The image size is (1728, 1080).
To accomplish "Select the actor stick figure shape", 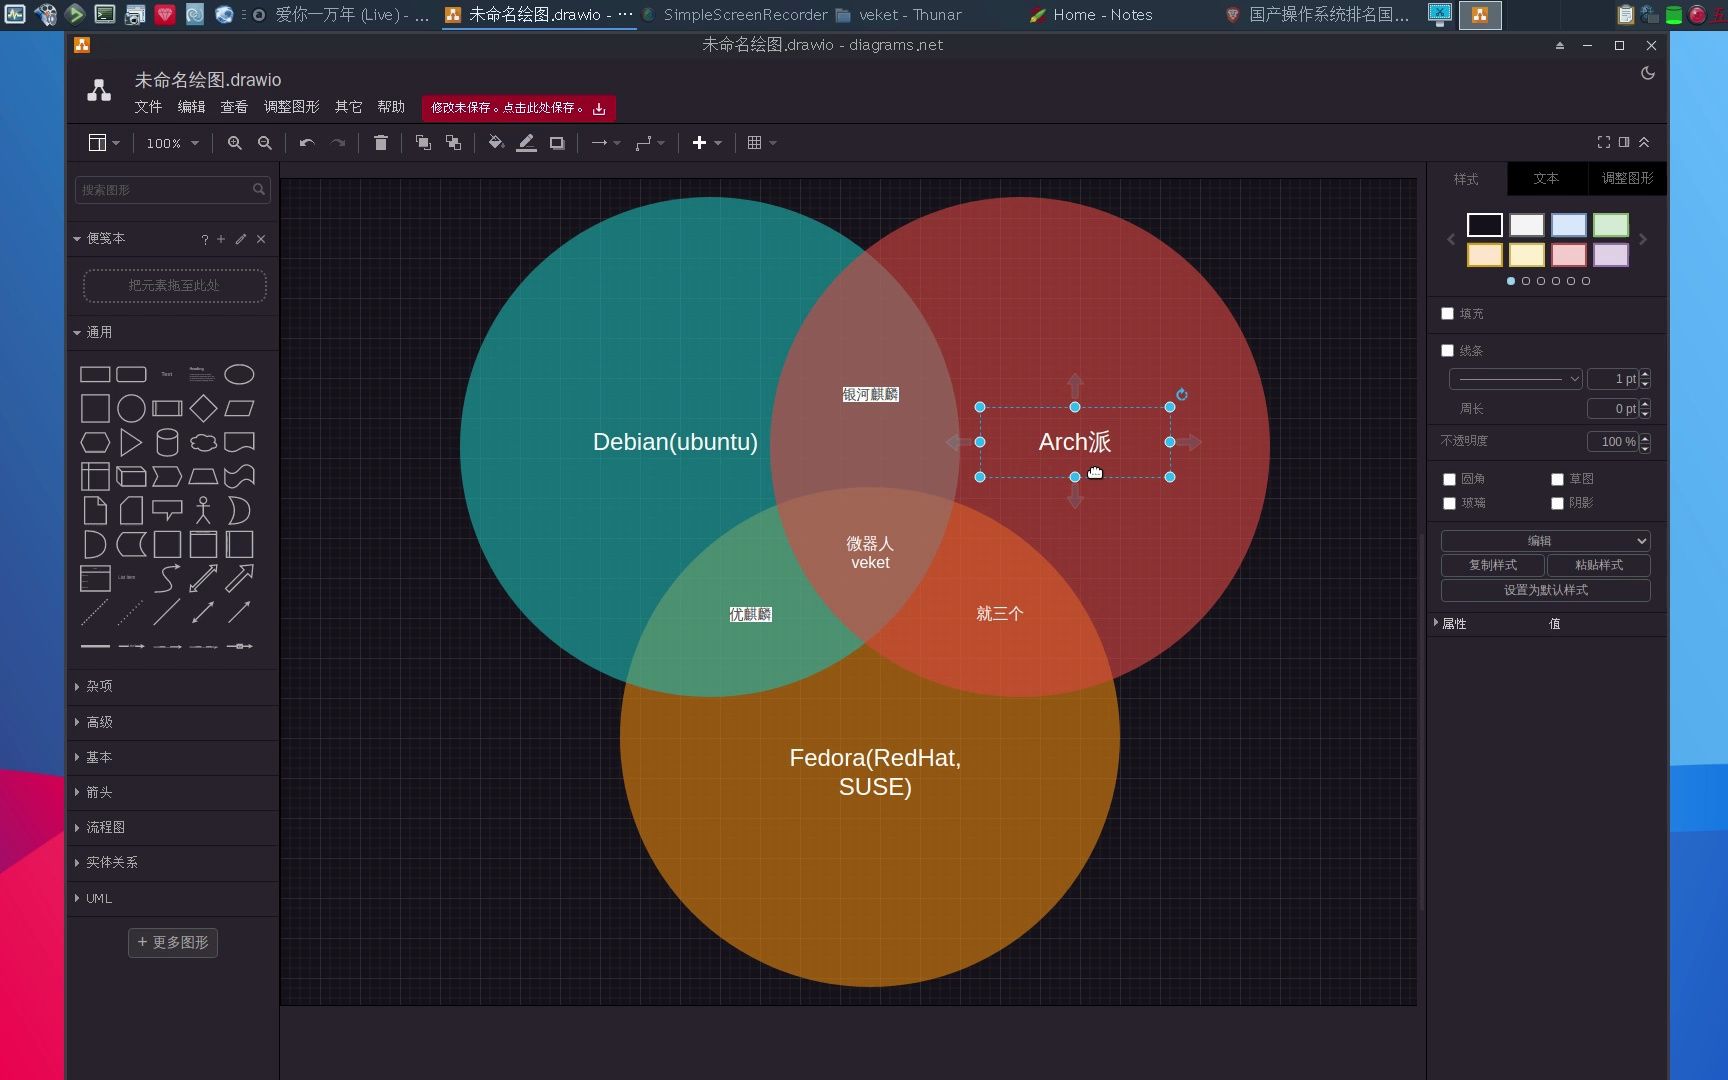I will [x=203, y=510].
